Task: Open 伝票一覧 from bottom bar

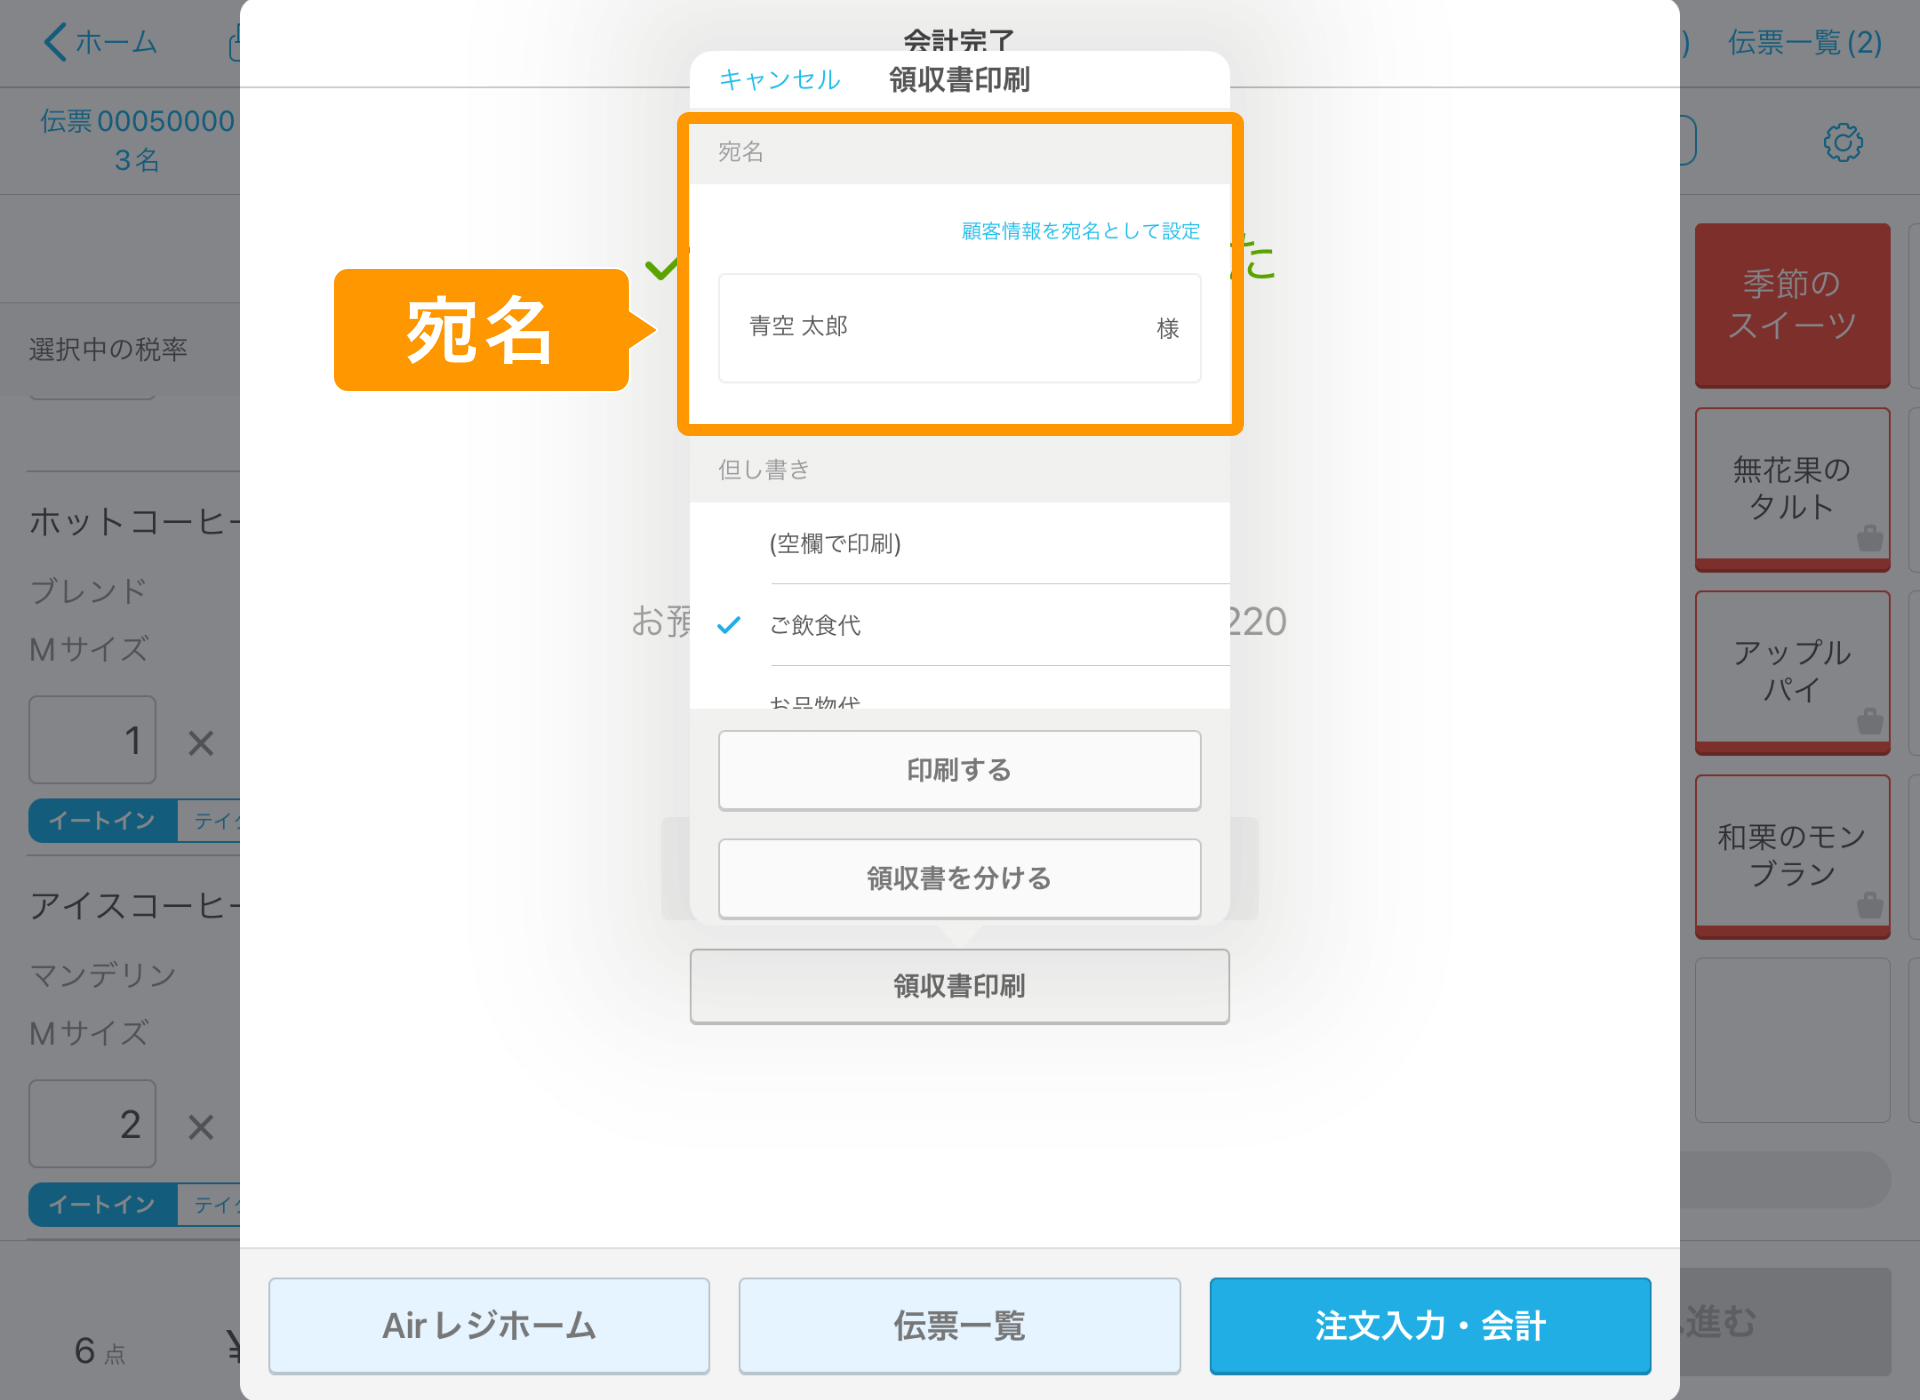Action: pos(959,1326)
